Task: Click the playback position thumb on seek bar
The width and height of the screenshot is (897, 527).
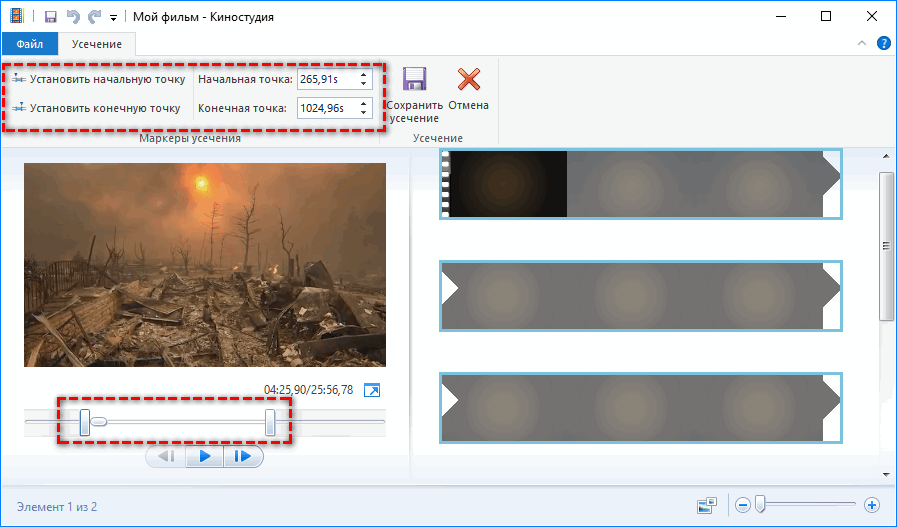Action: 99,422
